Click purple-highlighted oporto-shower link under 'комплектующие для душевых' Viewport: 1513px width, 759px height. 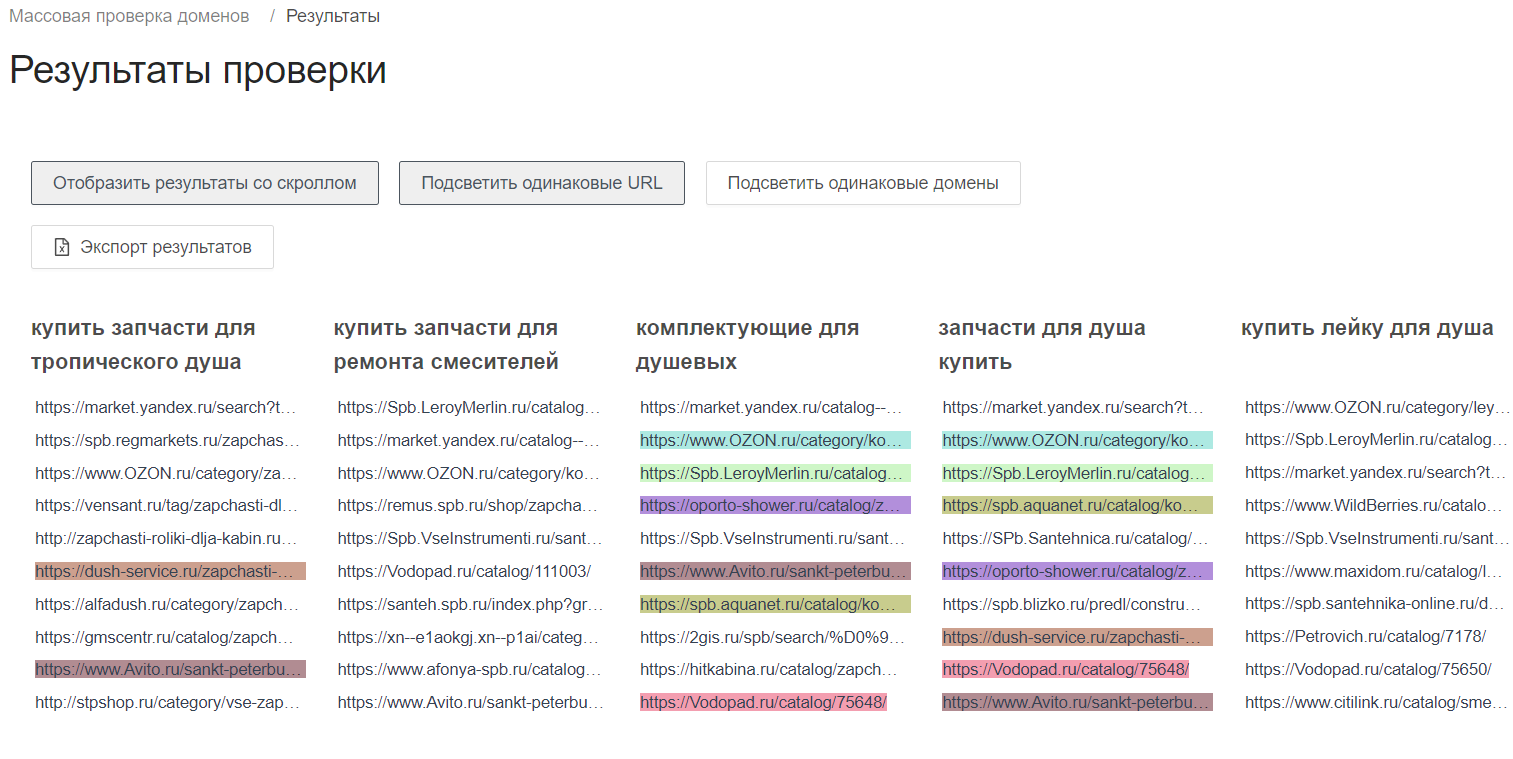point(775,506)
